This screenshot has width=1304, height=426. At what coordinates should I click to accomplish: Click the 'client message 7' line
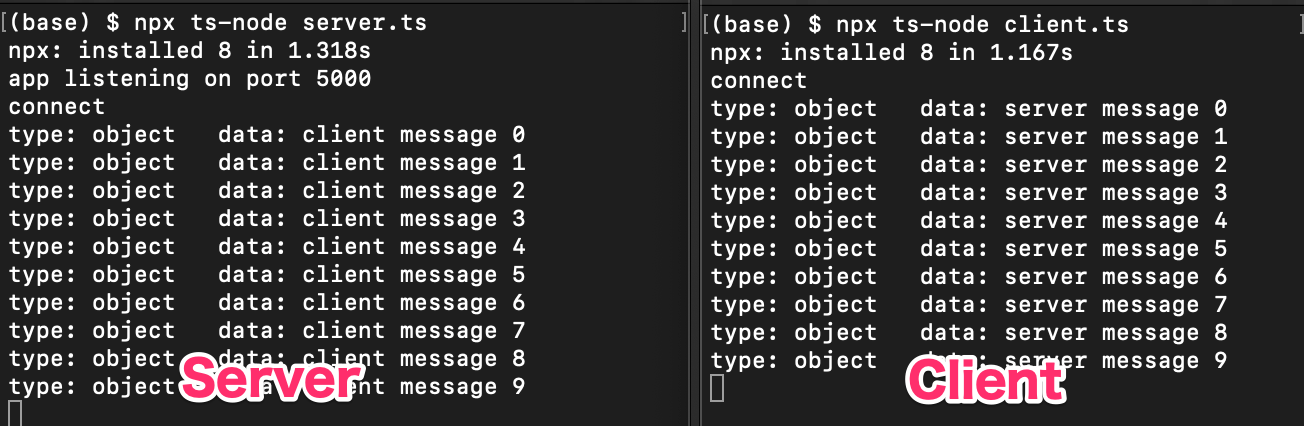coord(267,330)
